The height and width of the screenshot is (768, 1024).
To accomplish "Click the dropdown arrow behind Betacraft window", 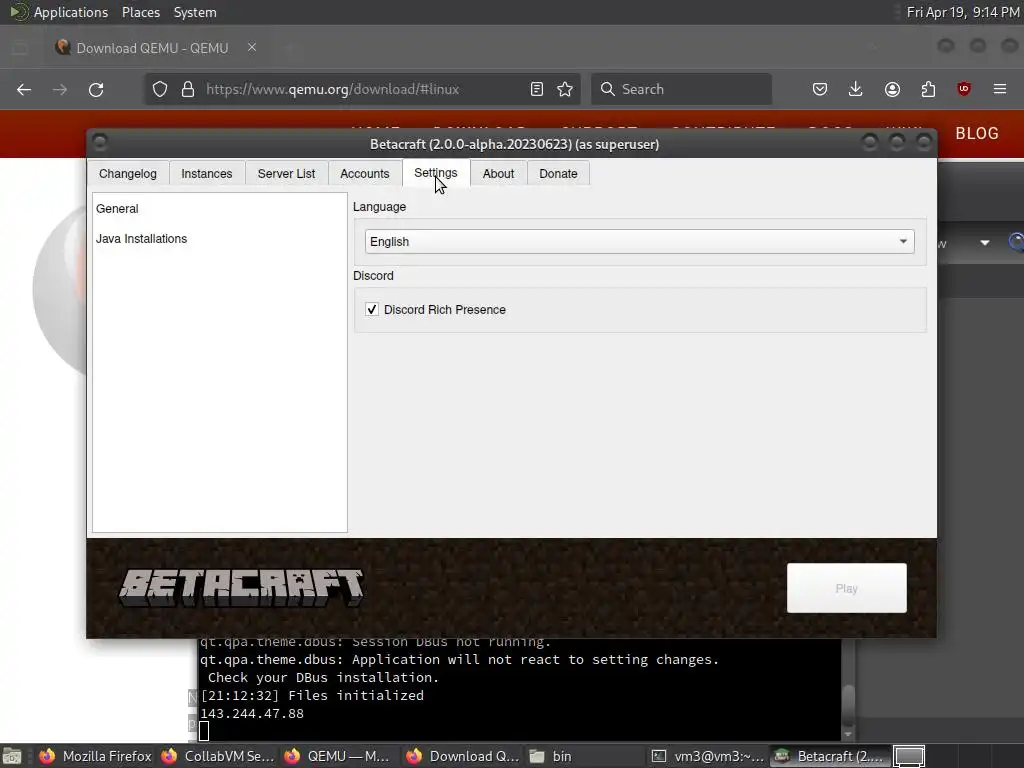I will [x=985, y=243].
